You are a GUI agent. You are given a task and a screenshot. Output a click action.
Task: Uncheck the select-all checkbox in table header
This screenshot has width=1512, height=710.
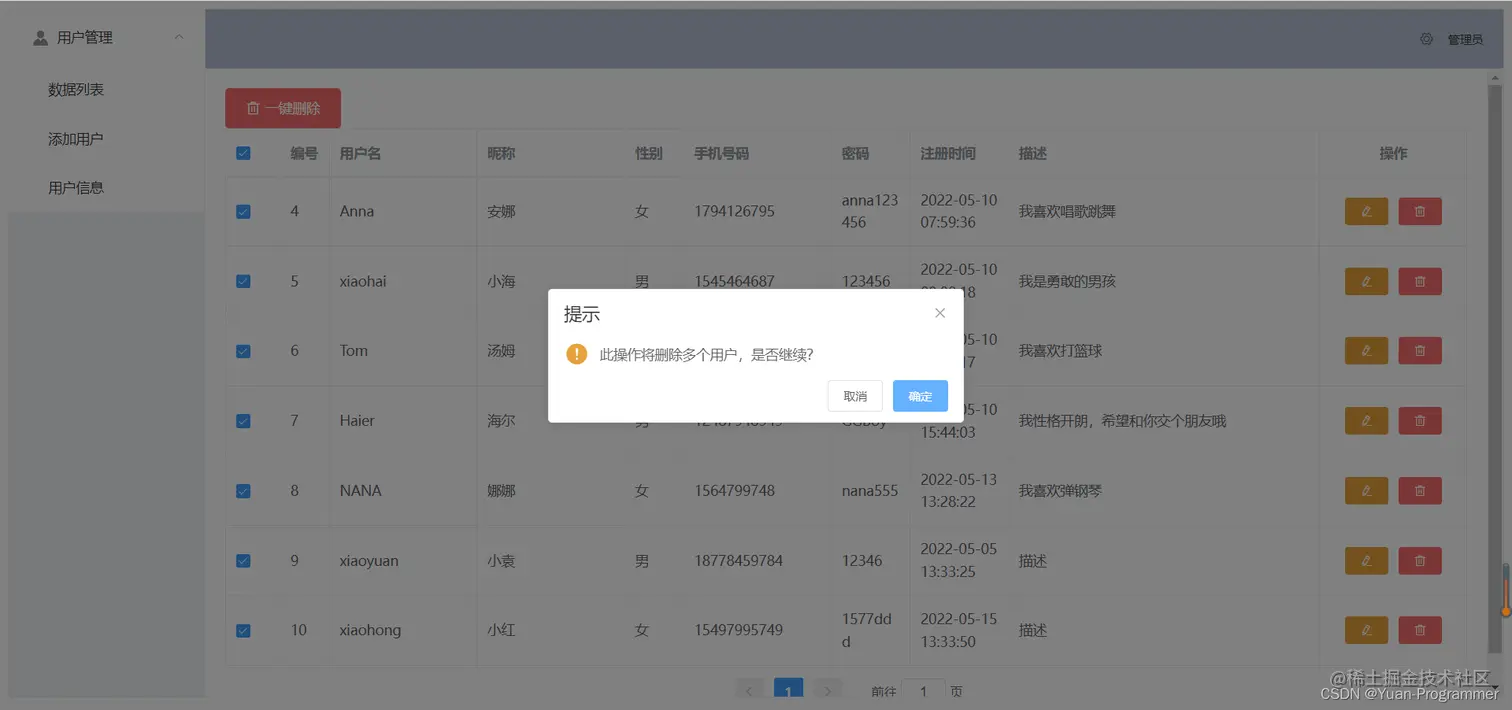[243, 153]
